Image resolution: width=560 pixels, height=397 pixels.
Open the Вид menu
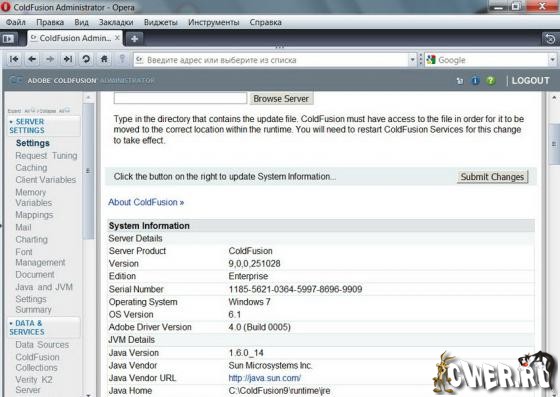[x=81, y=22]
